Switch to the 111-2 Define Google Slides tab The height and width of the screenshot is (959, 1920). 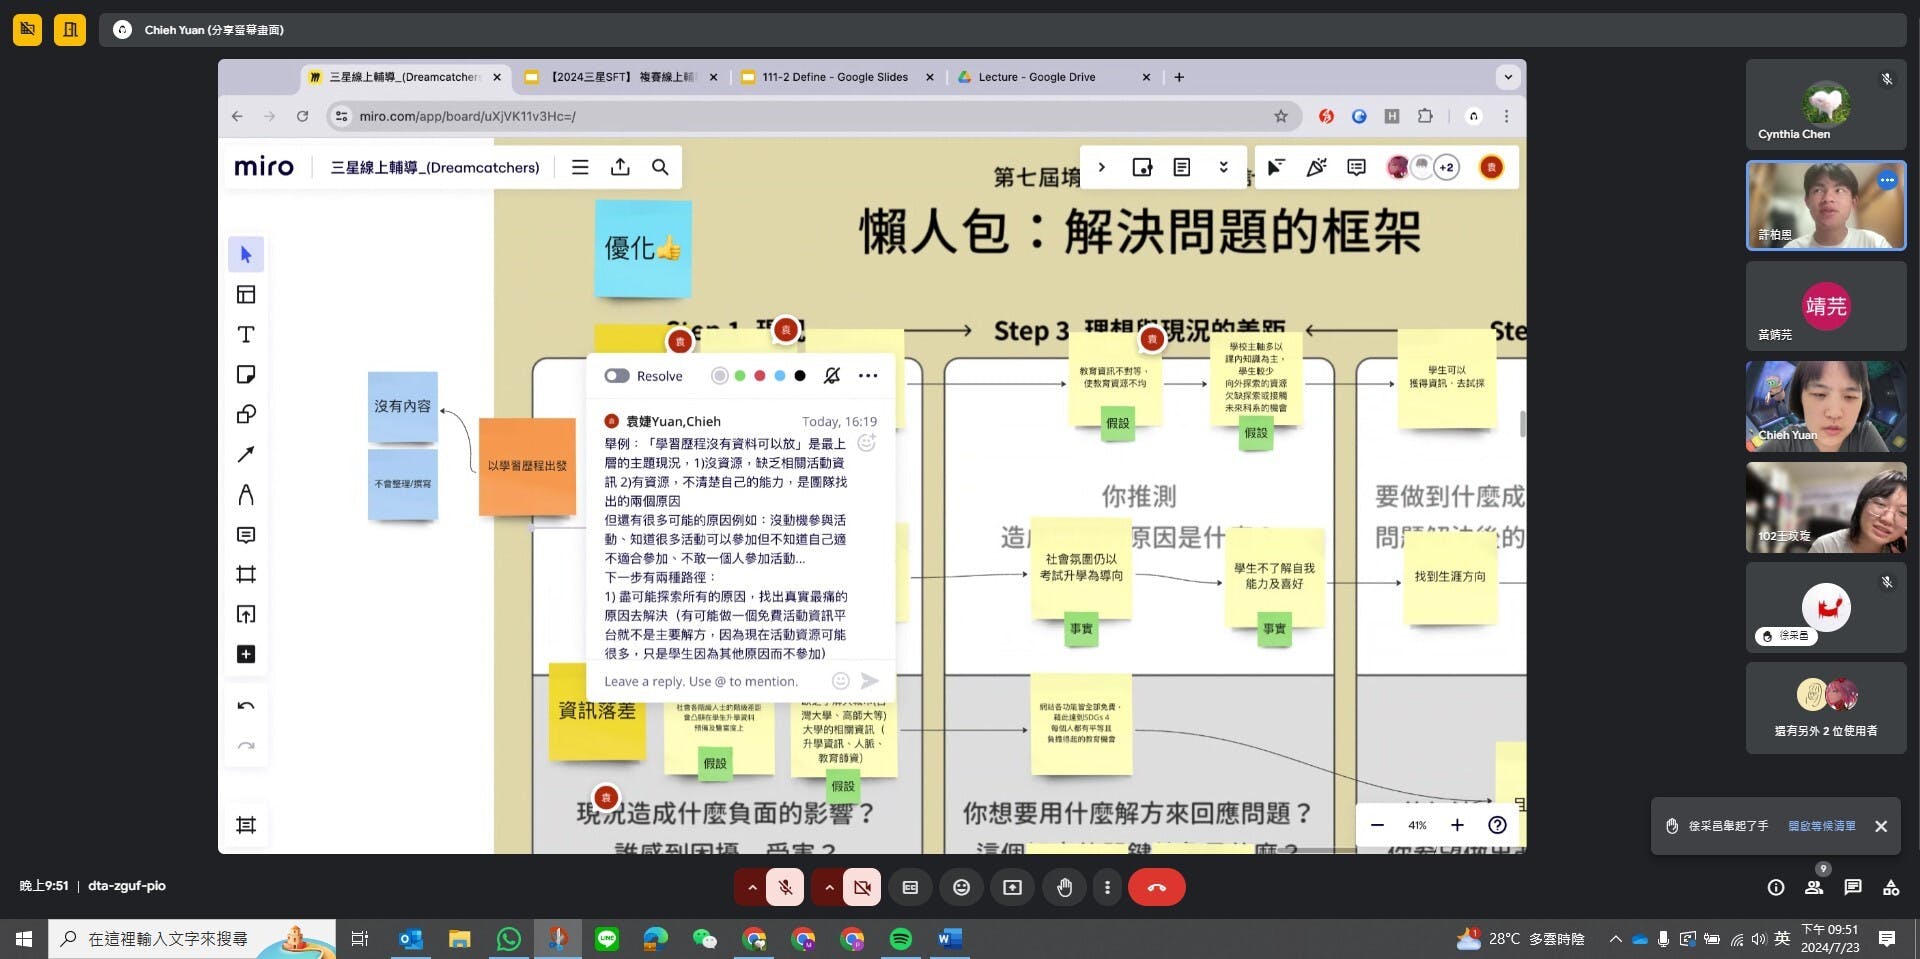[834, 77]
